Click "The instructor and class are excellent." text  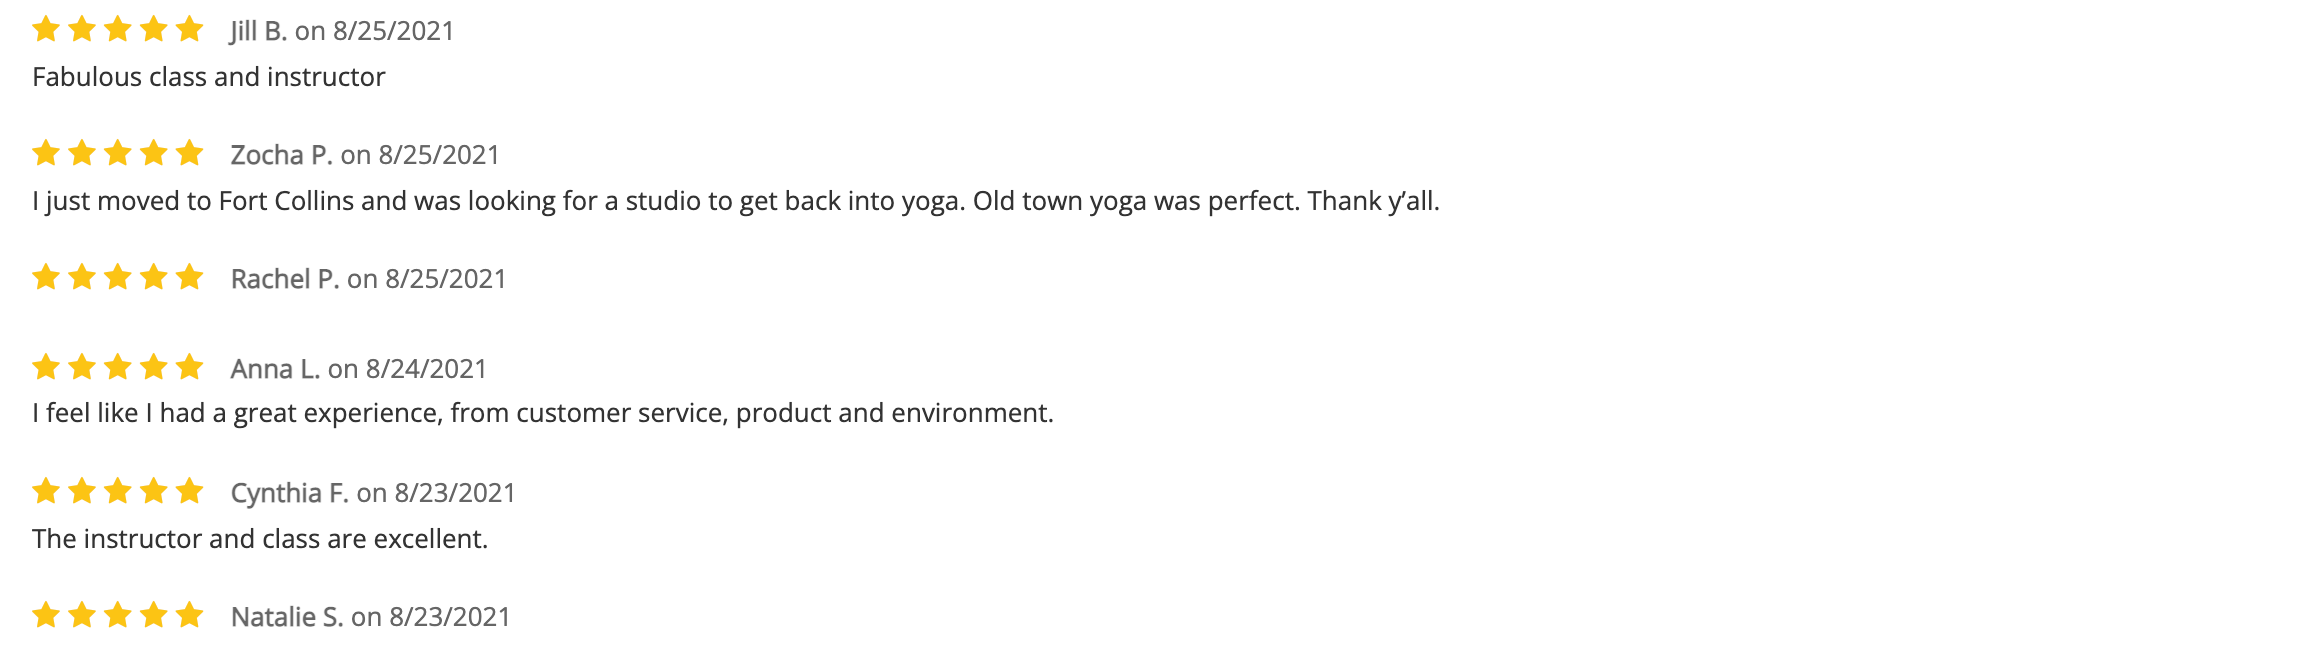[x=260, y=539]
